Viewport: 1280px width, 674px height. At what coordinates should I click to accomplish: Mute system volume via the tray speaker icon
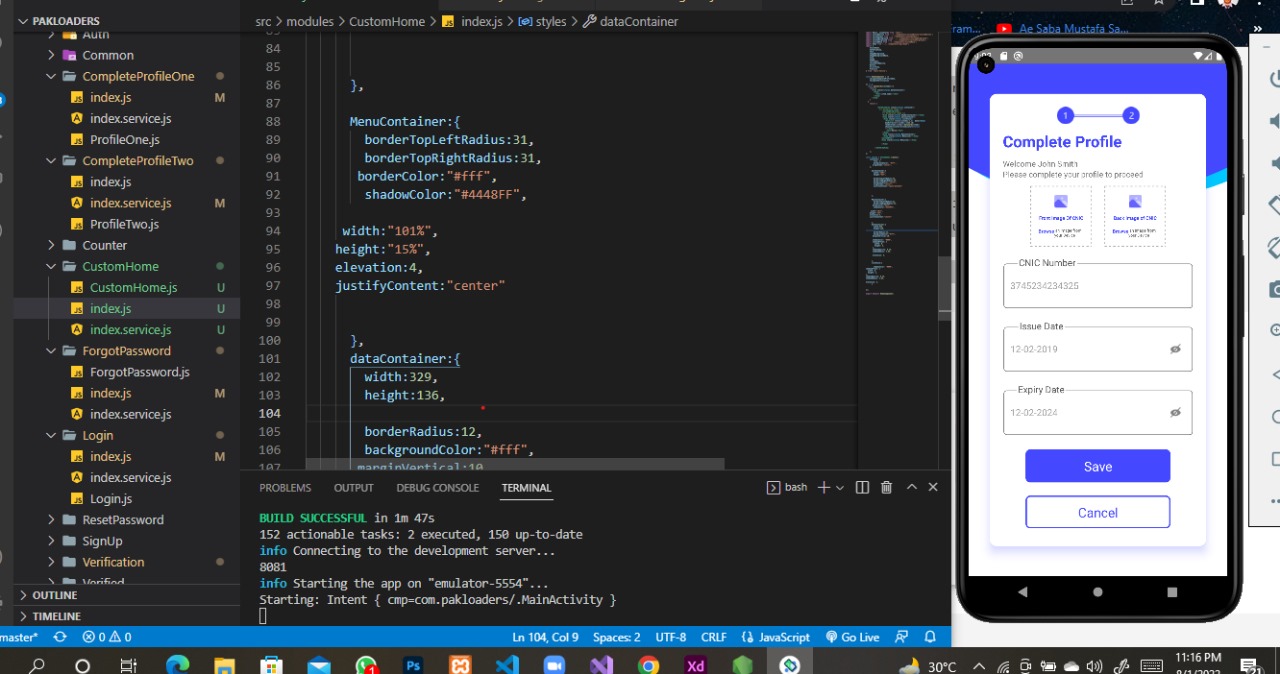tap(1093, 664)
